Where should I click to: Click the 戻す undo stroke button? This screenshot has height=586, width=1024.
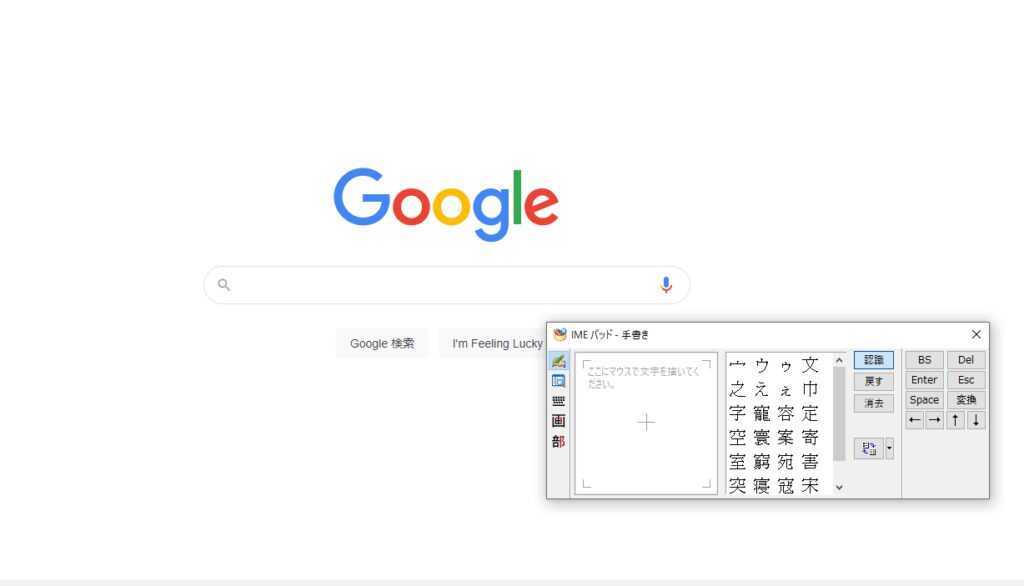pos(874,382)
